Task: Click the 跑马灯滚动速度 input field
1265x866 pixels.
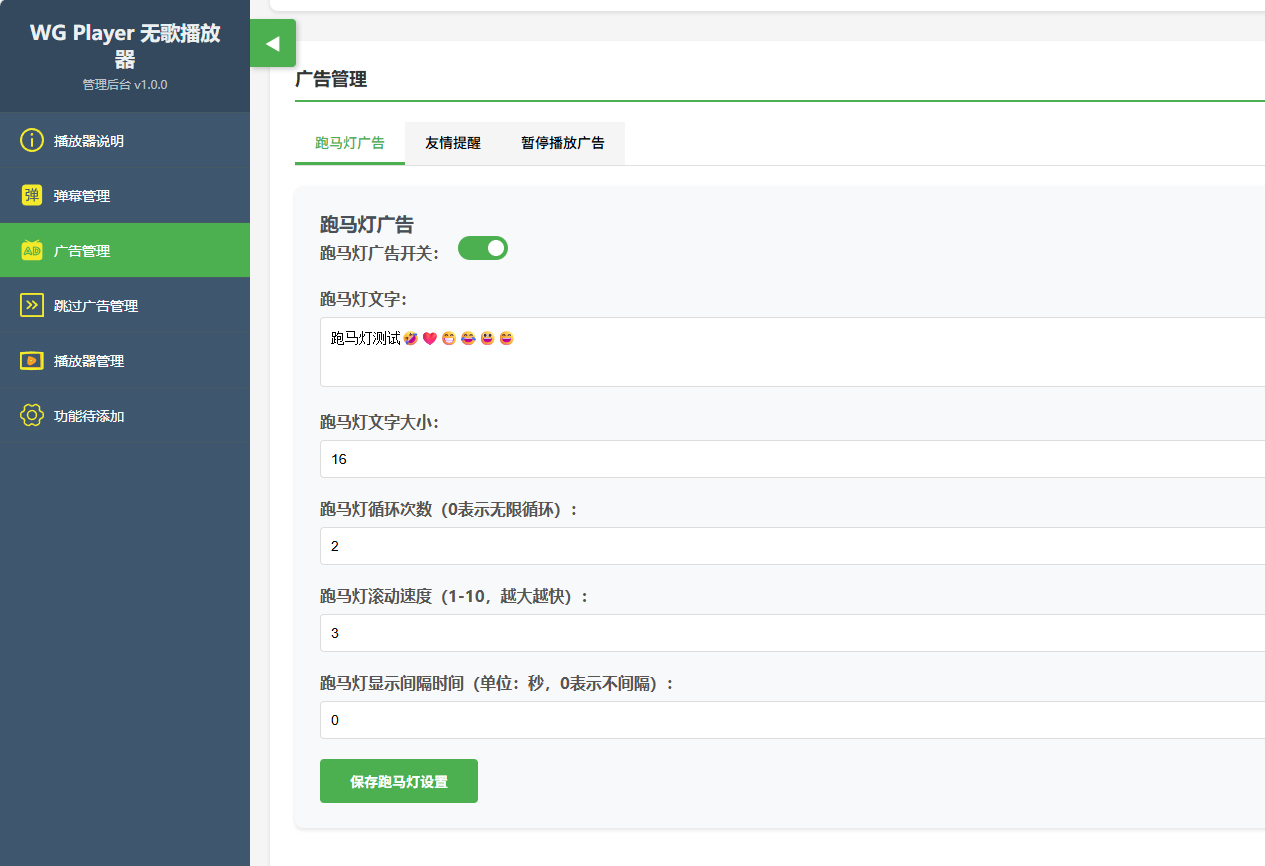Action: [x=790, y=633]
